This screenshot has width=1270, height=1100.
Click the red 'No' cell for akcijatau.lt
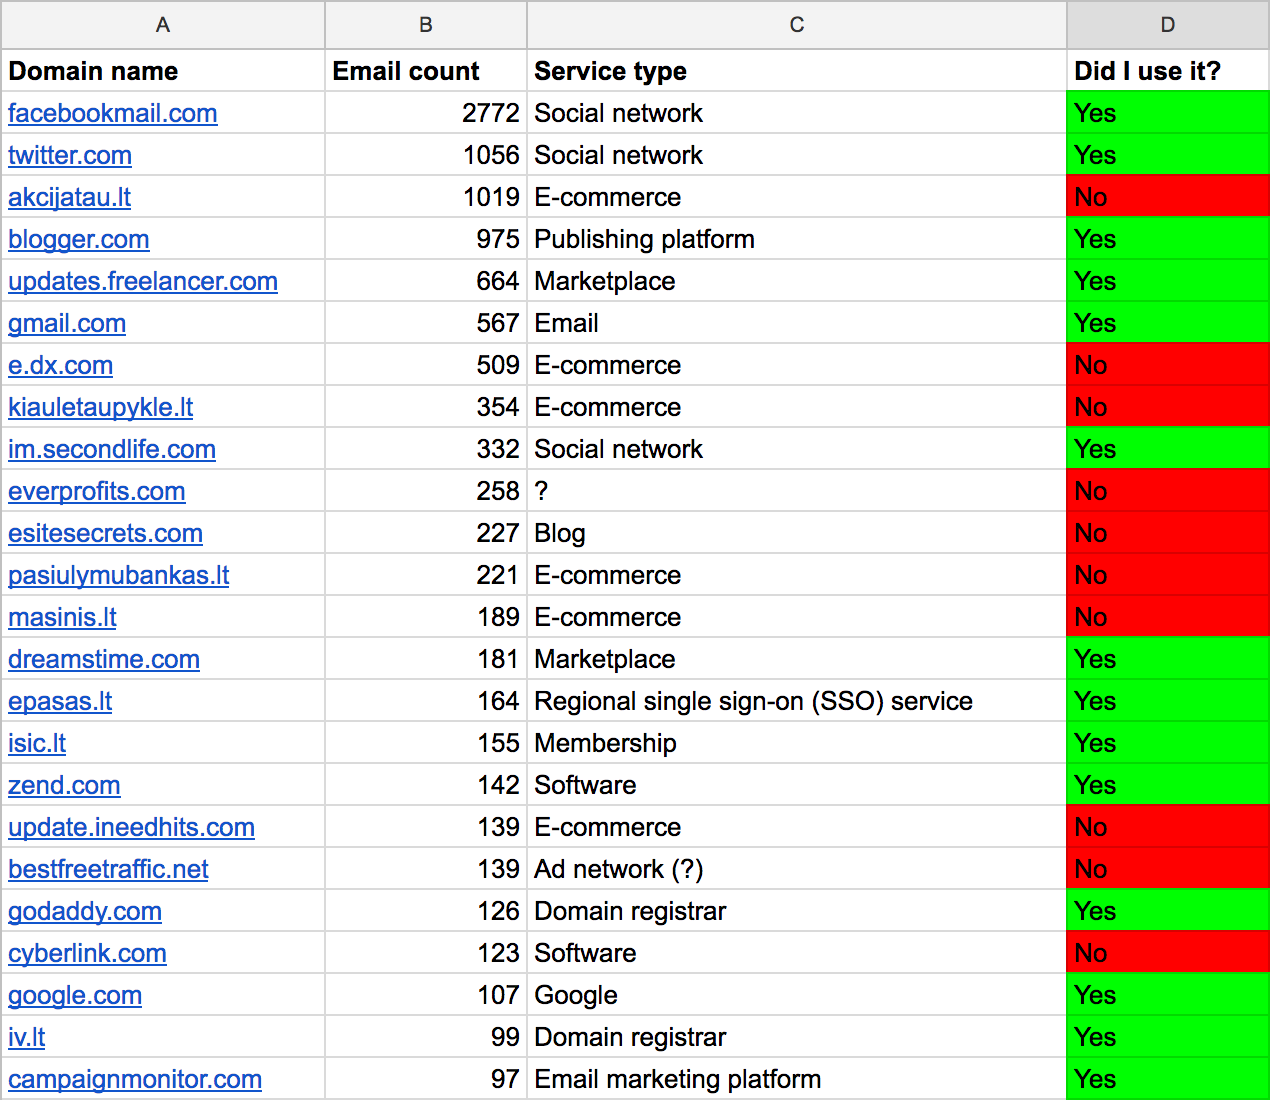pos(1167,197)
